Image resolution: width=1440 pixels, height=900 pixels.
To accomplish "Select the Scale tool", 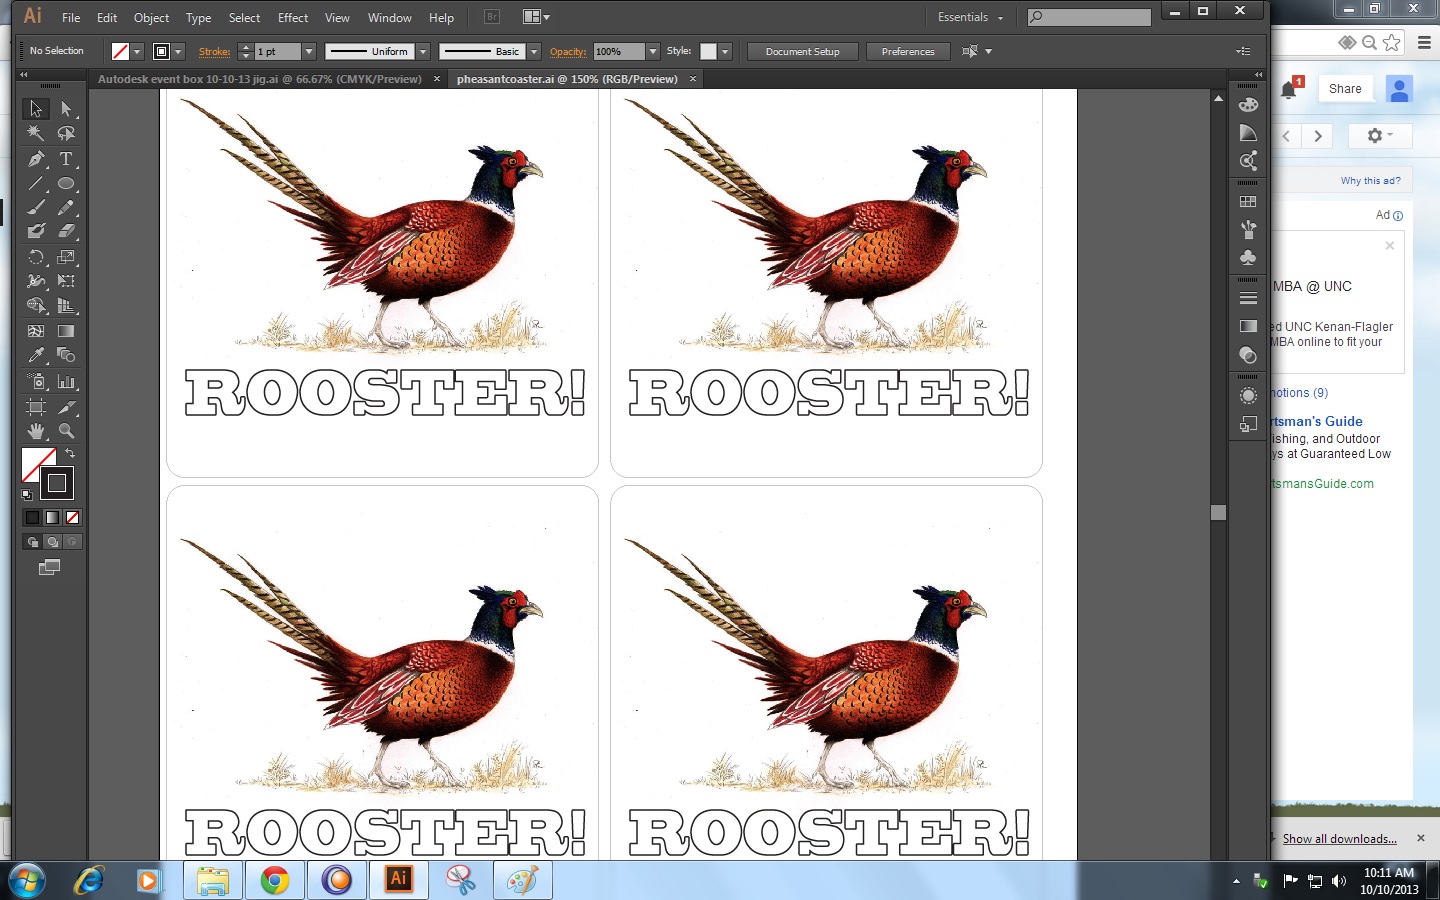I will [x=66, y=257].
